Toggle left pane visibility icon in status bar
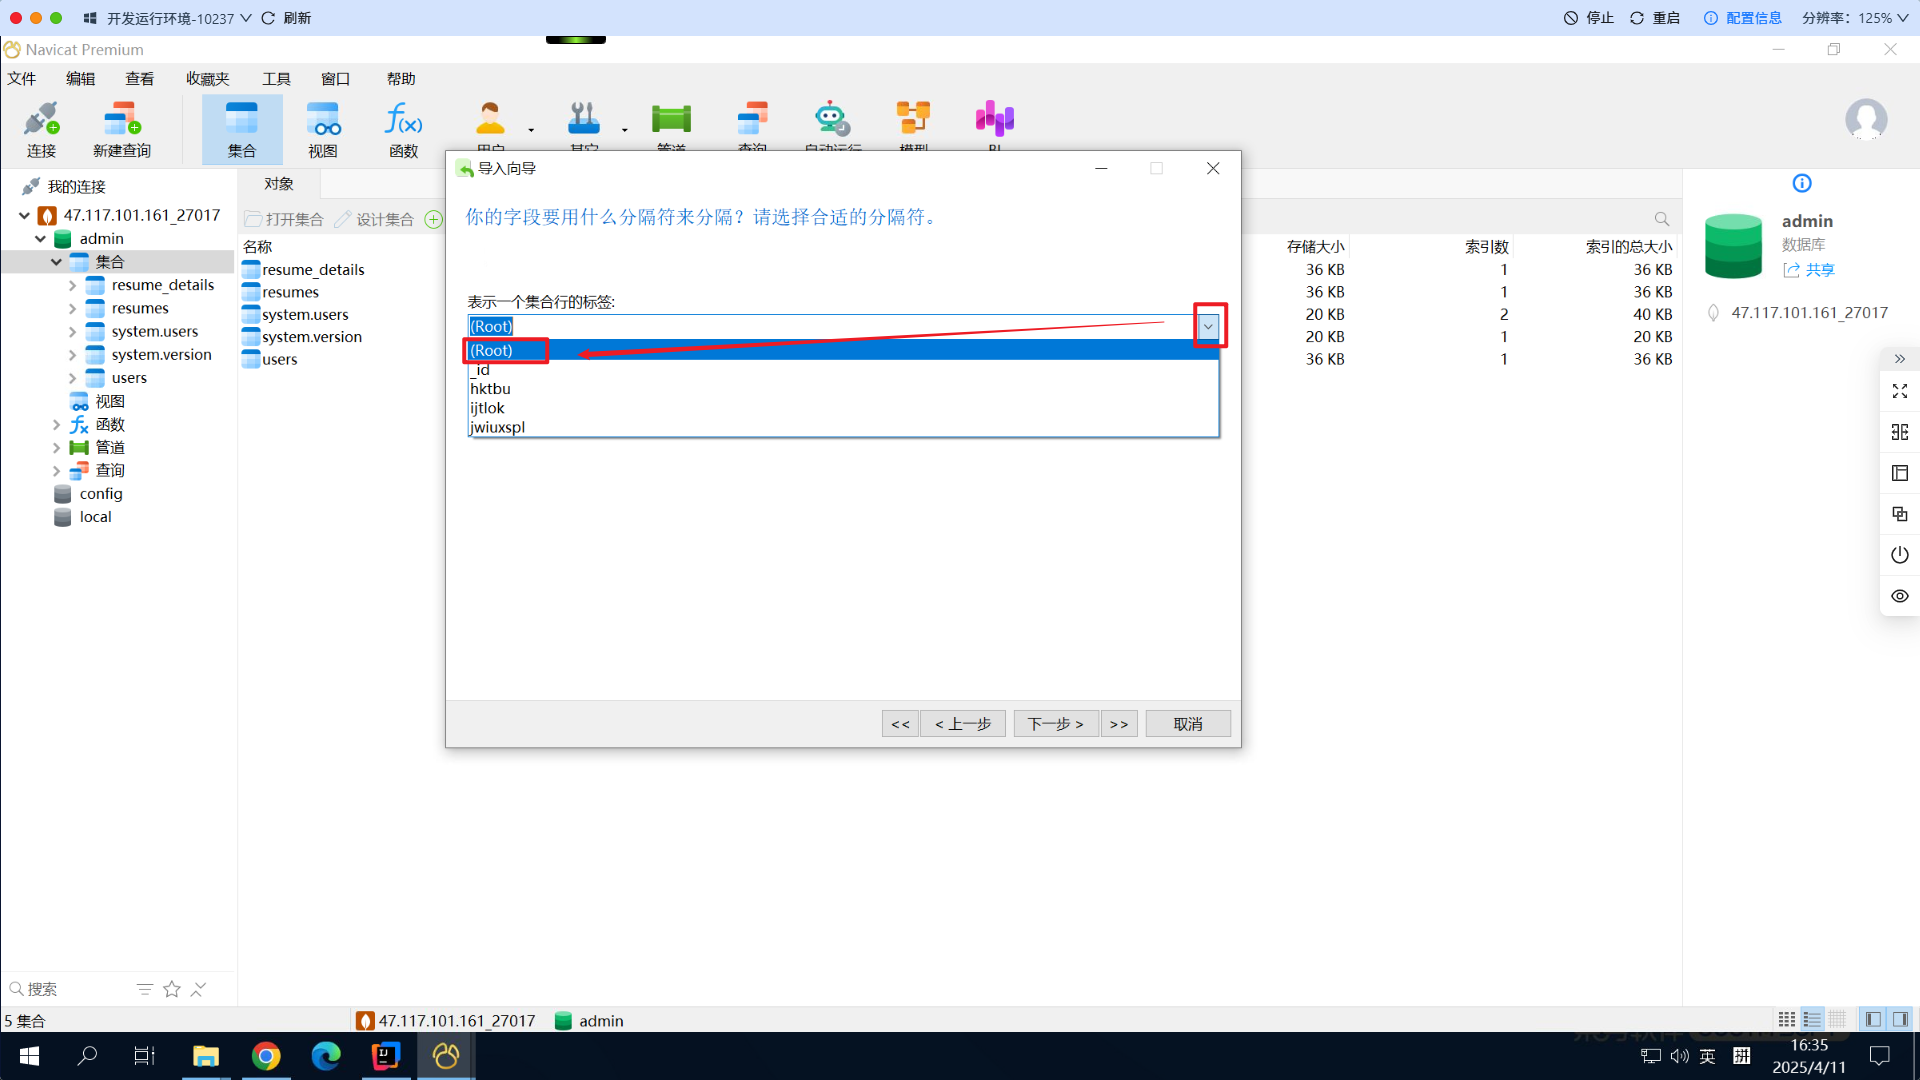 (1873, 1020)
